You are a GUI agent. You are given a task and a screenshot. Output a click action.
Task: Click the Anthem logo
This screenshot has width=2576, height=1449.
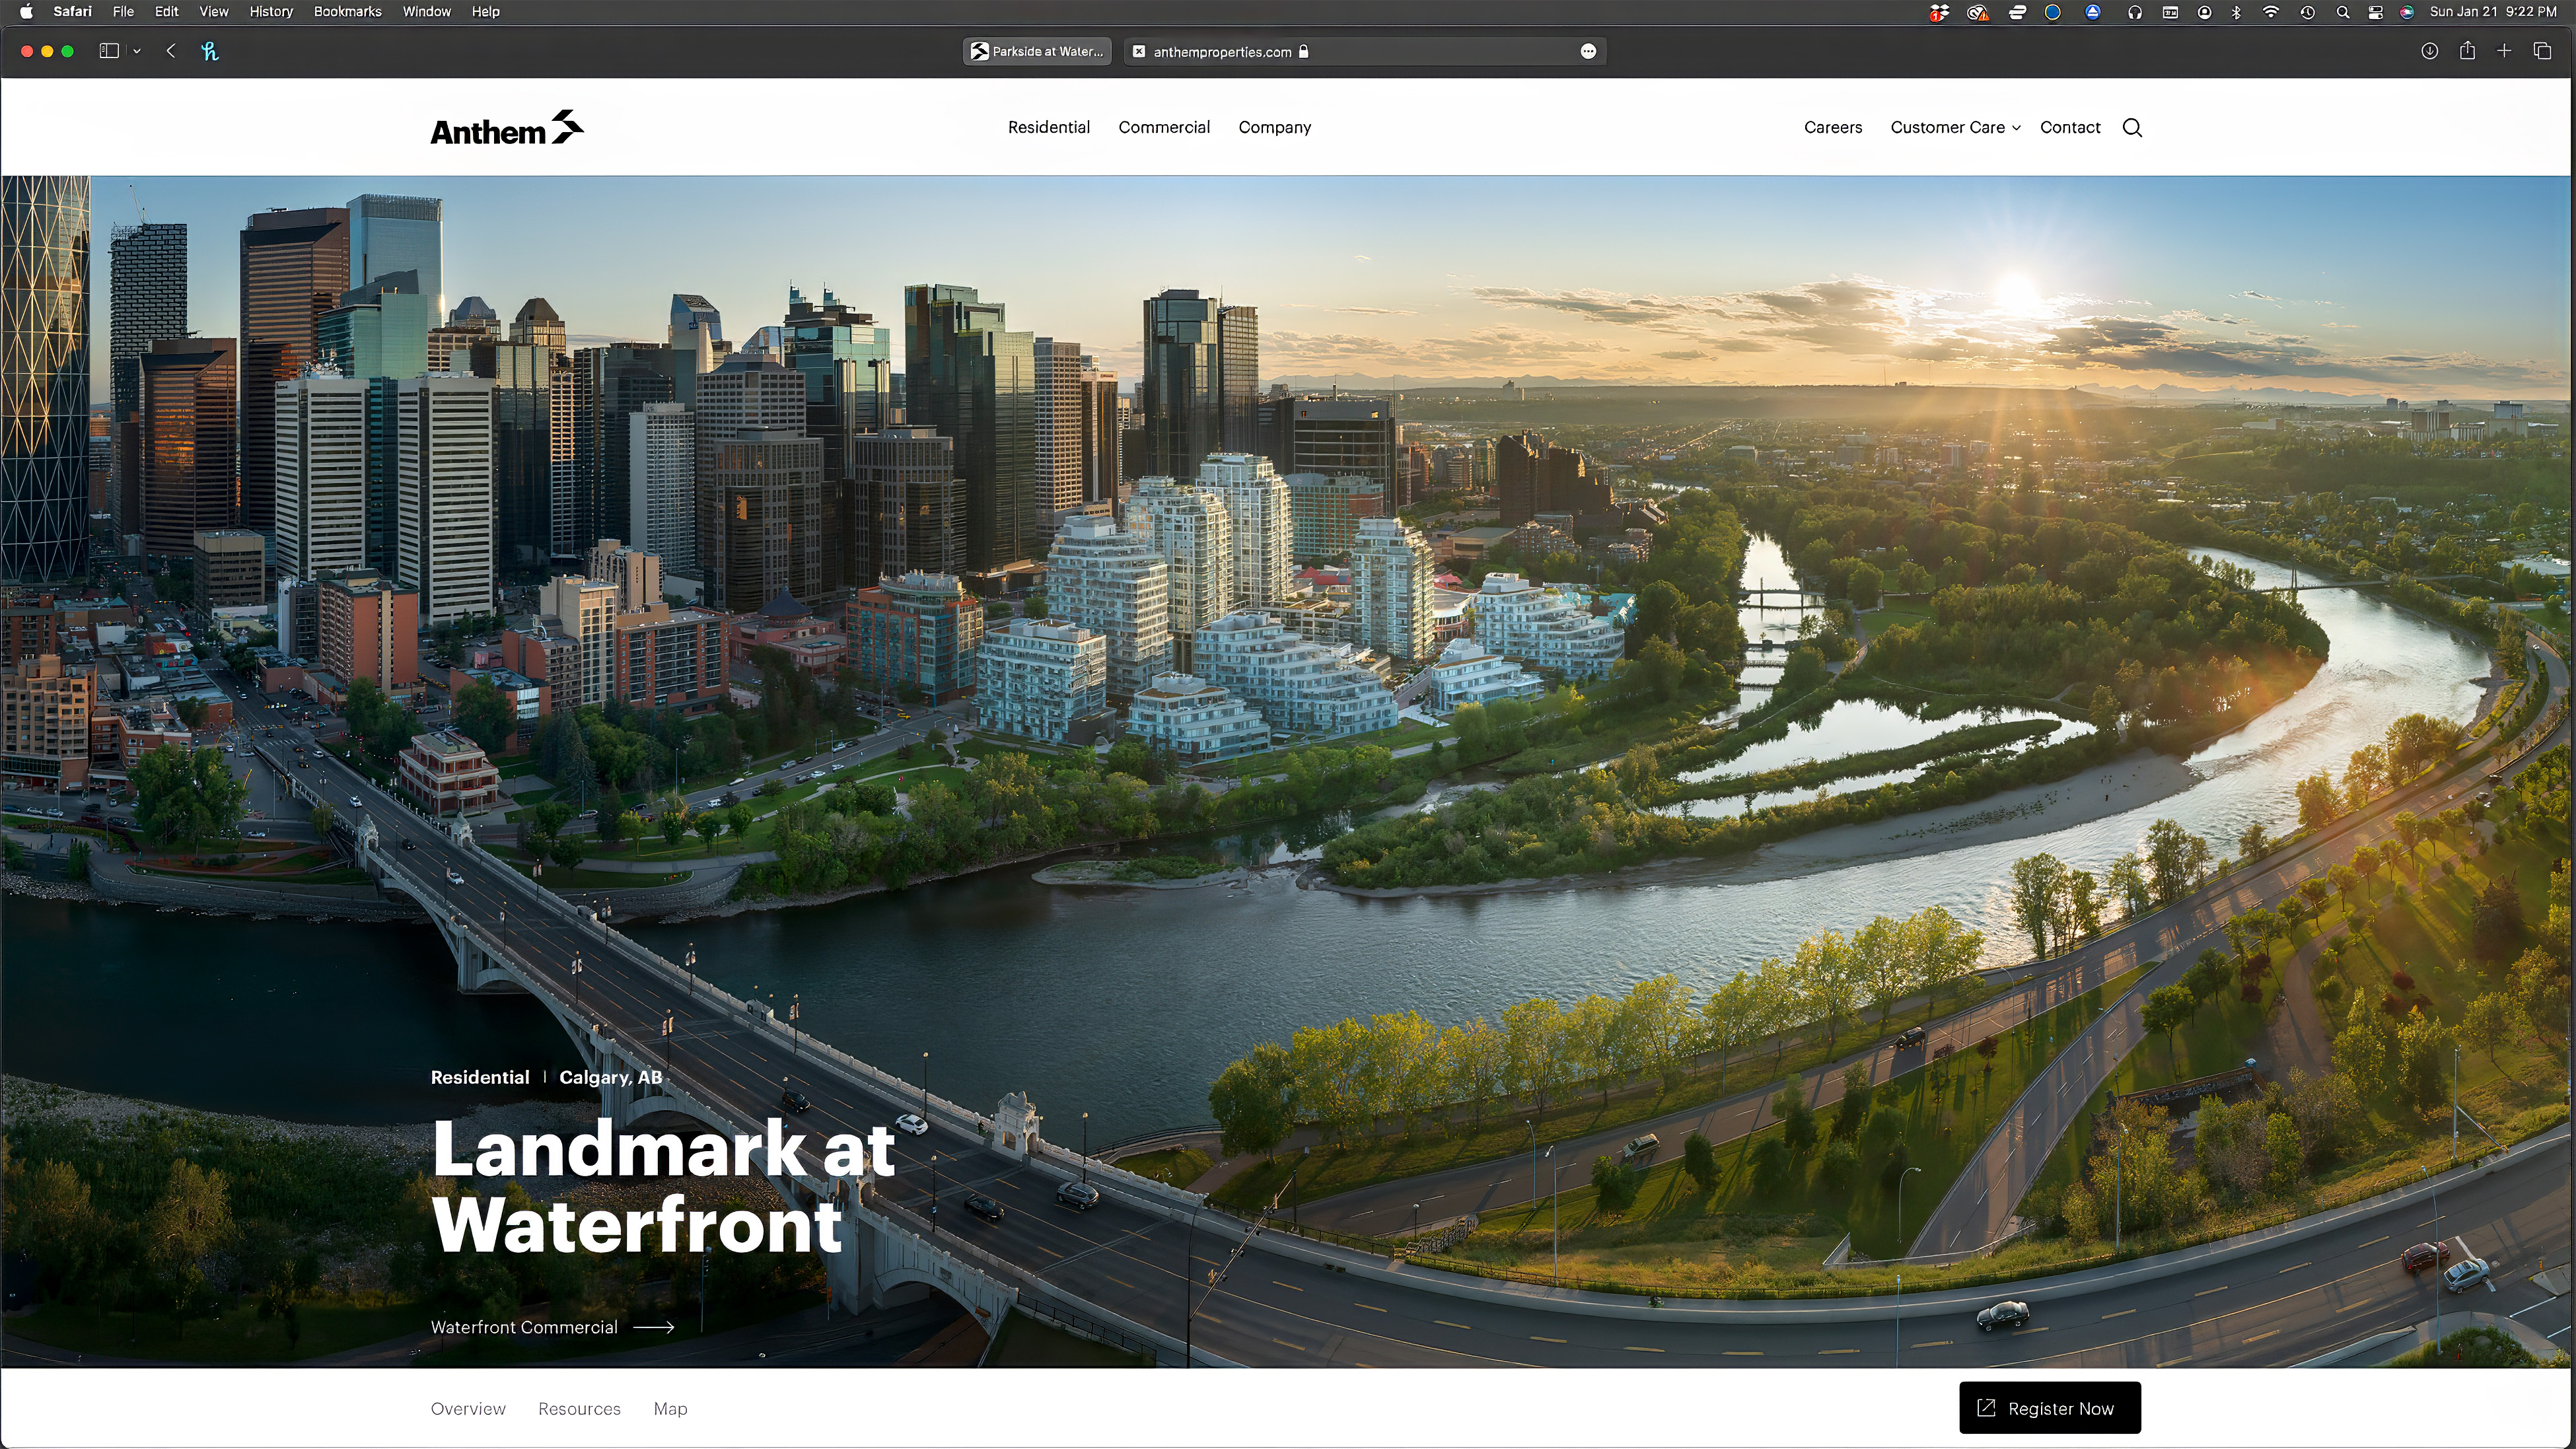[507, 128]
